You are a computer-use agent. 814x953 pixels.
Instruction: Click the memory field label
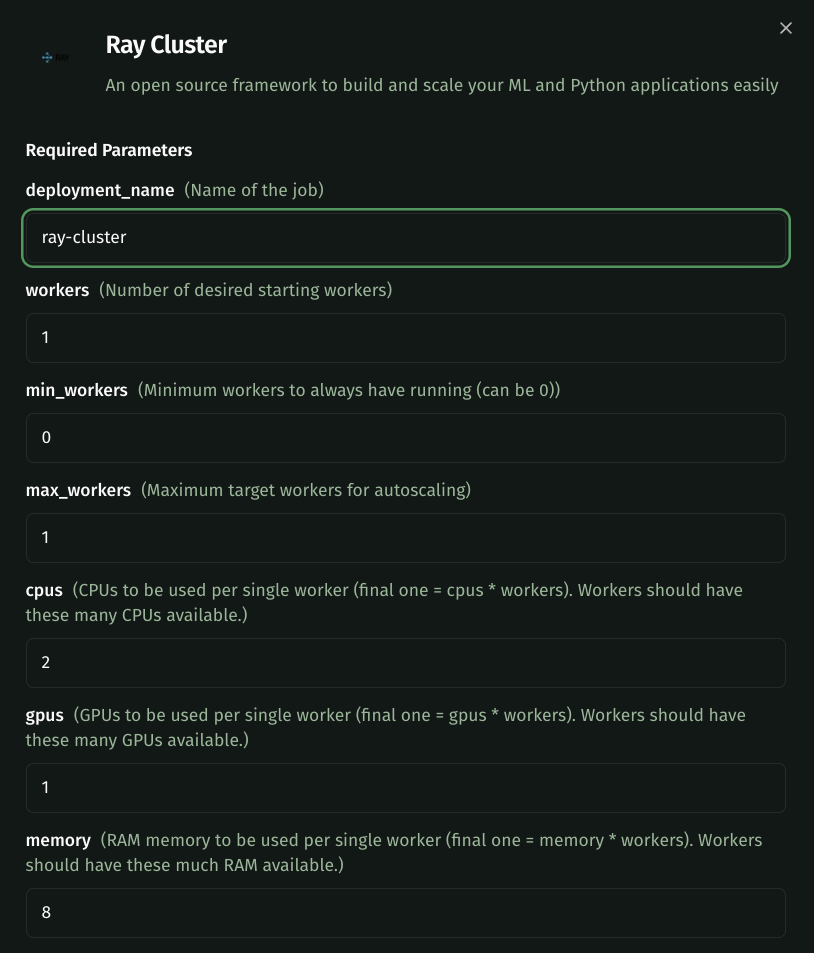[x=58, y=840]
